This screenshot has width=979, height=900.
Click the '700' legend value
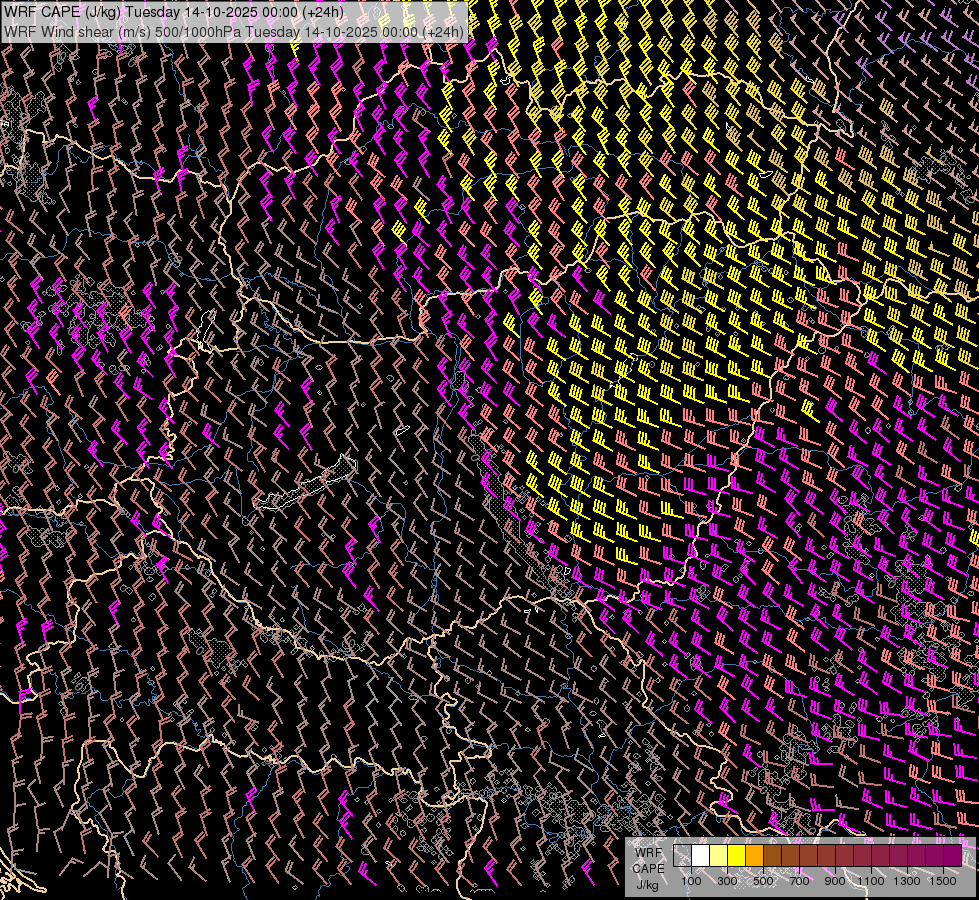click(x=799, y=881)
